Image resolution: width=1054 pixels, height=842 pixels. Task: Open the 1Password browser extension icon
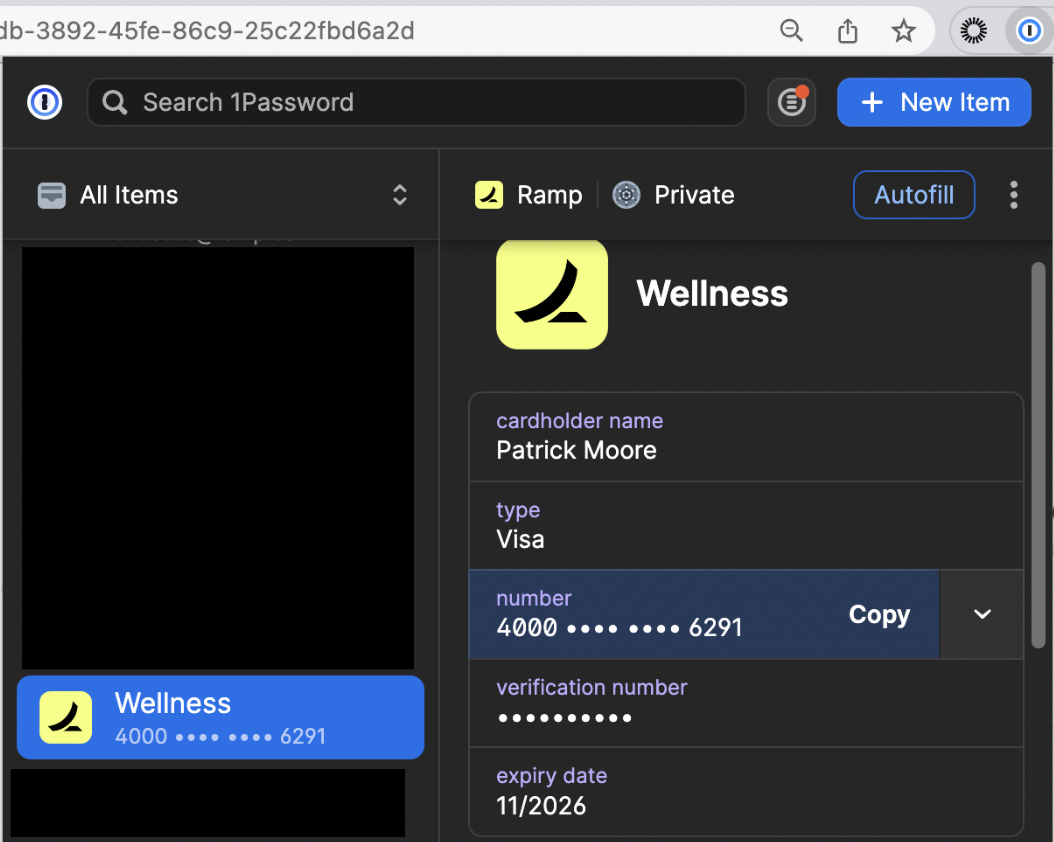(1029, 31)
